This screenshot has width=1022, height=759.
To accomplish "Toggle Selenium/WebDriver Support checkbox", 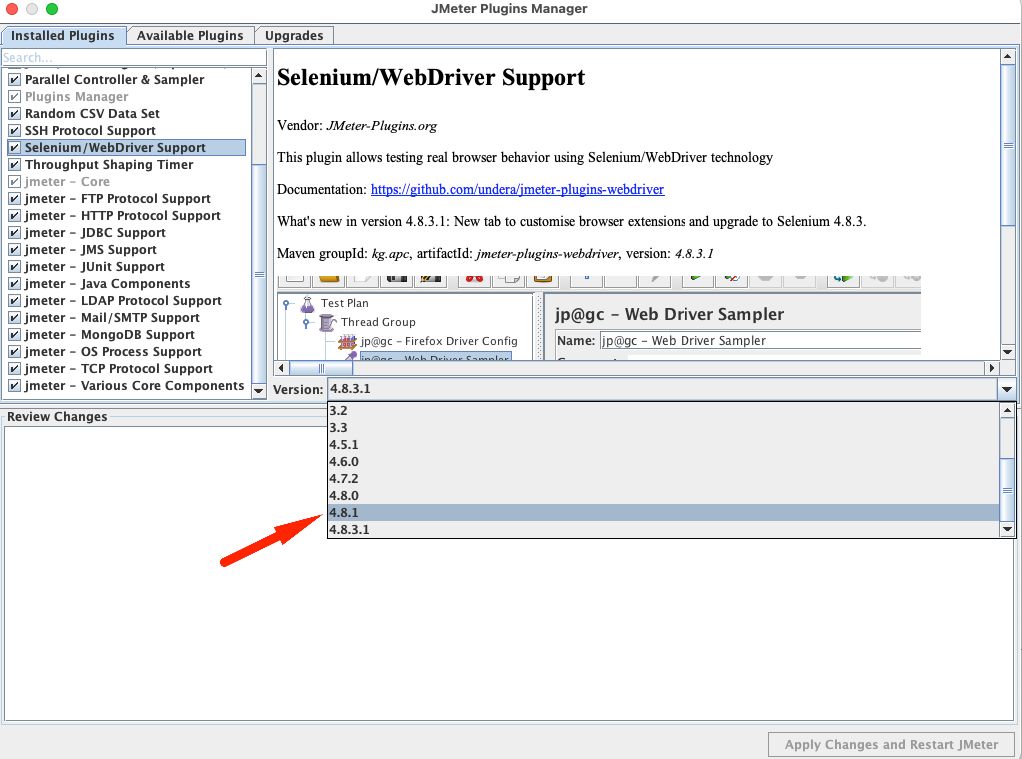I will [14, 147].
